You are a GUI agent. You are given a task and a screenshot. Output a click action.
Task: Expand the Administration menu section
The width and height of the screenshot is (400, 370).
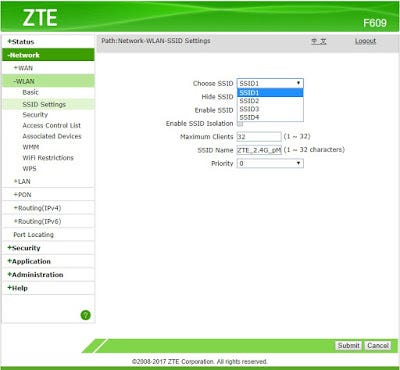click(x=35, y=275)
